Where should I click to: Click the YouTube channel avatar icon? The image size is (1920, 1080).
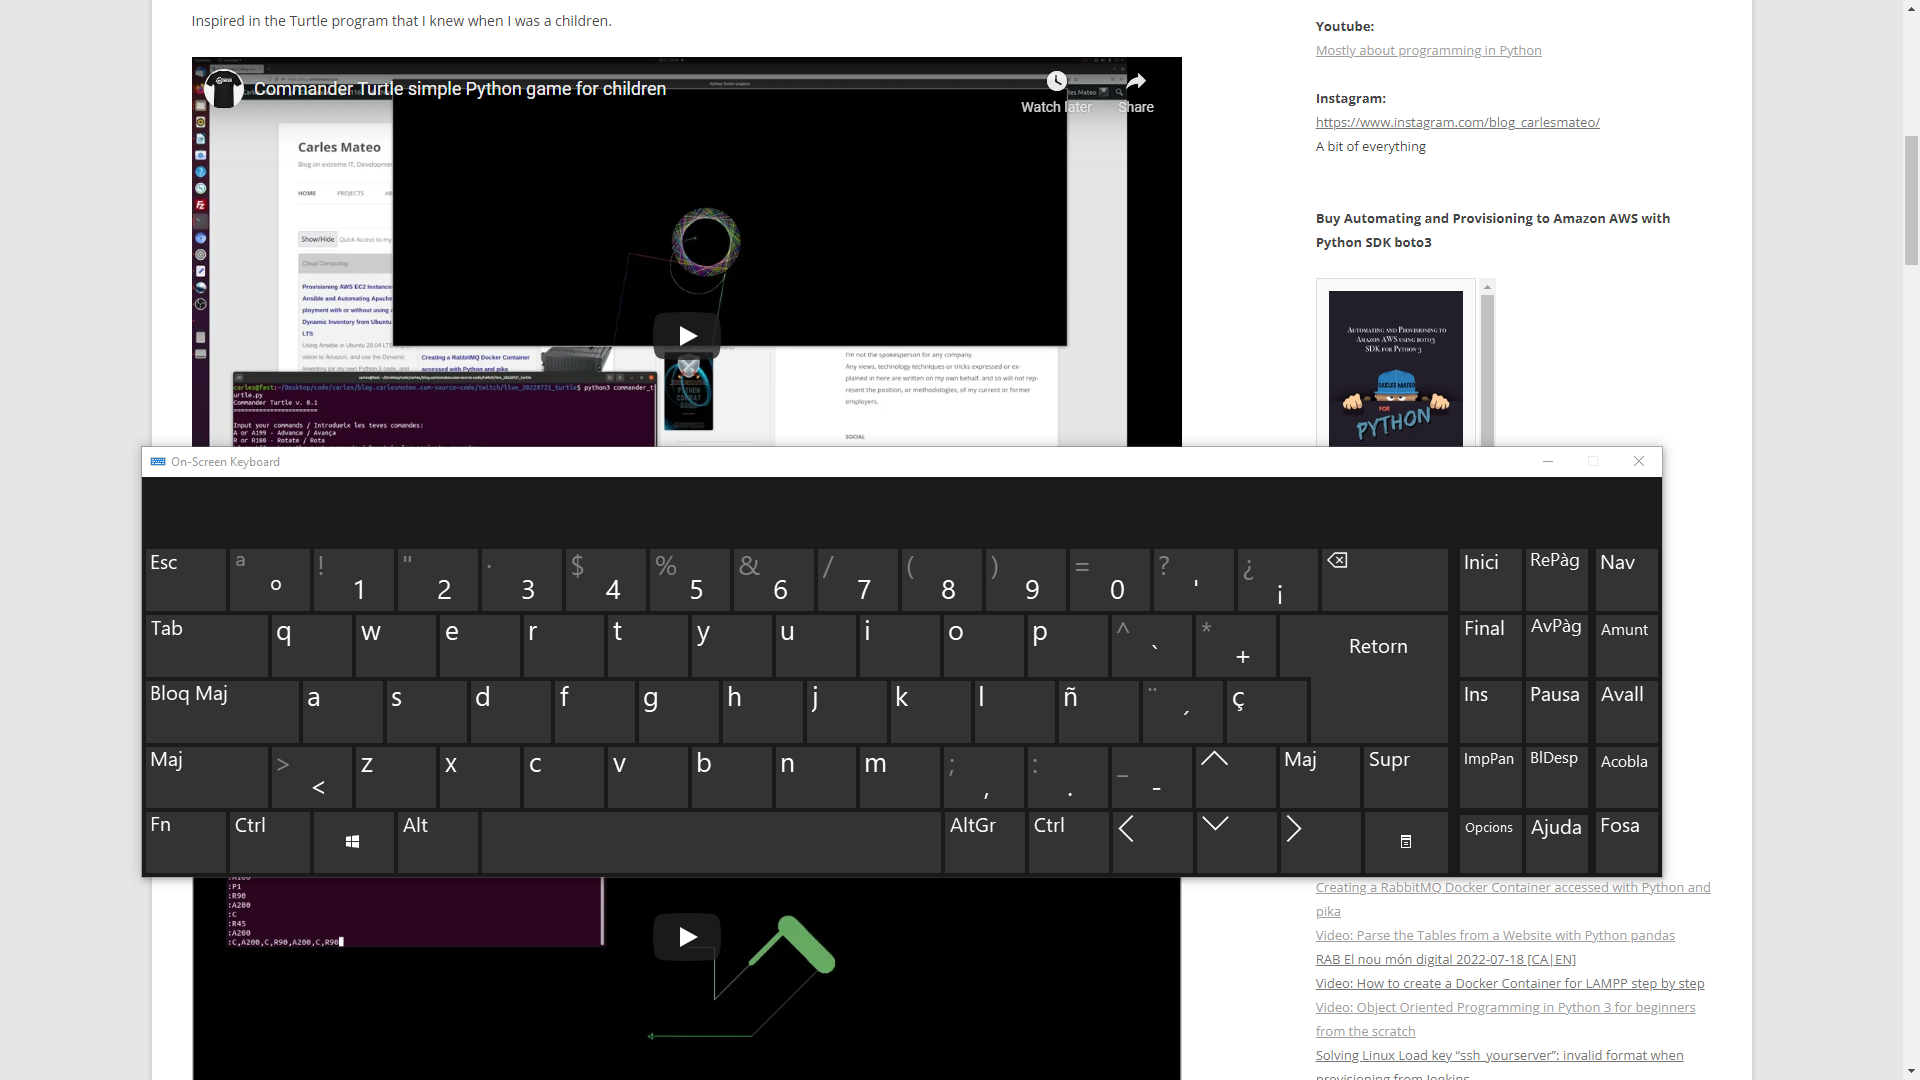224,89
